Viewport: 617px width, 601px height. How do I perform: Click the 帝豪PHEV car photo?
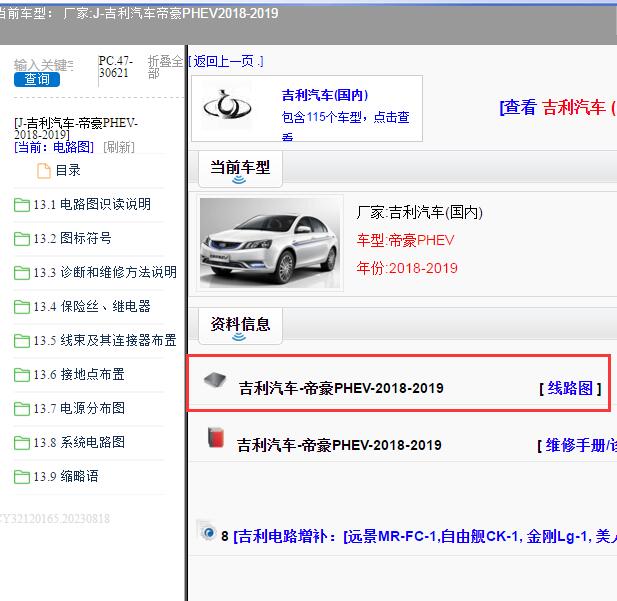click(x=270, y=243)
